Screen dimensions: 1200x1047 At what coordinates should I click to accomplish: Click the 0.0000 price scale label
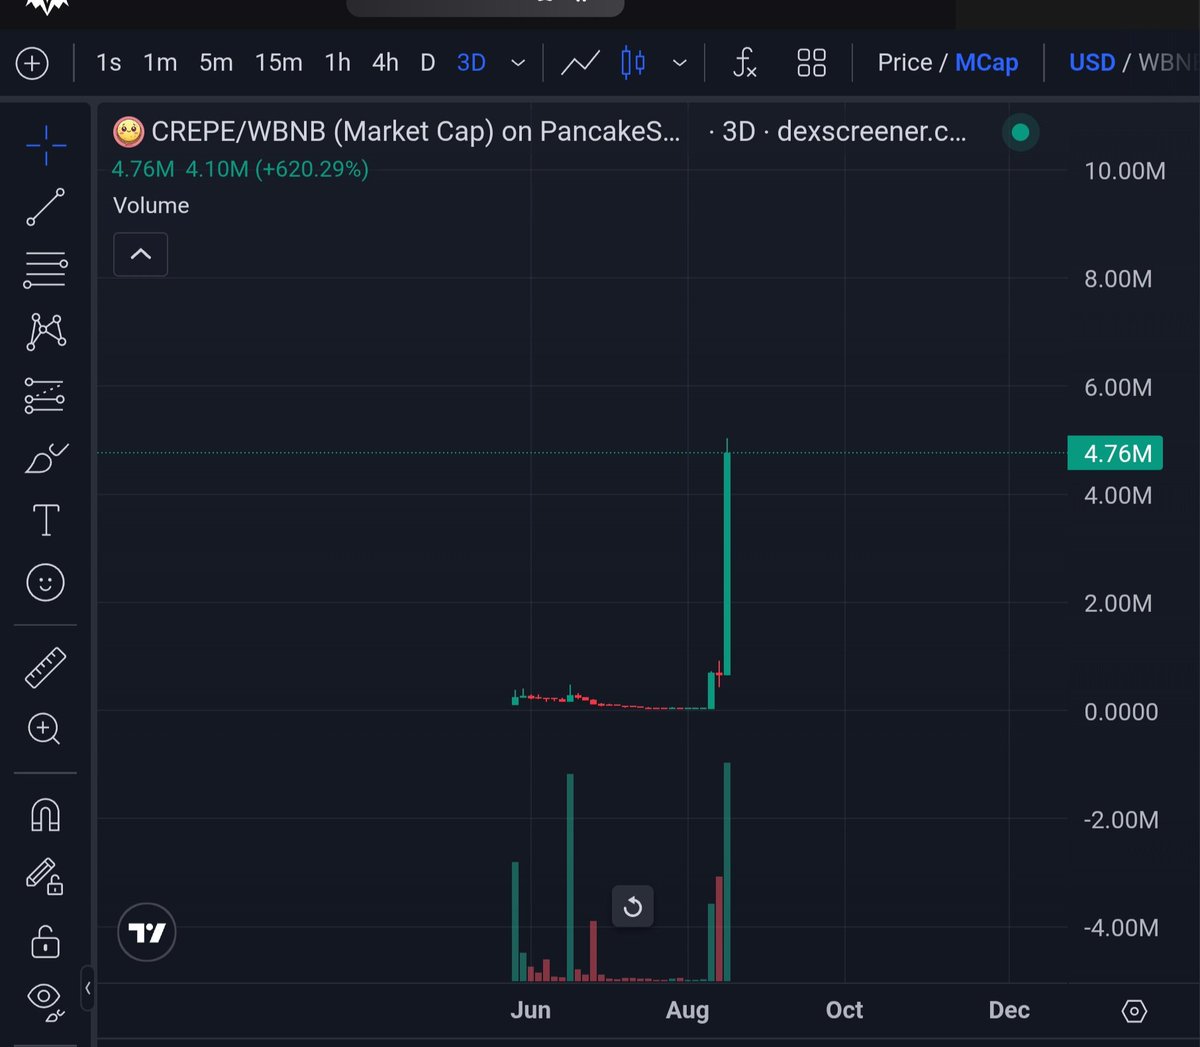pos(1121,712)
